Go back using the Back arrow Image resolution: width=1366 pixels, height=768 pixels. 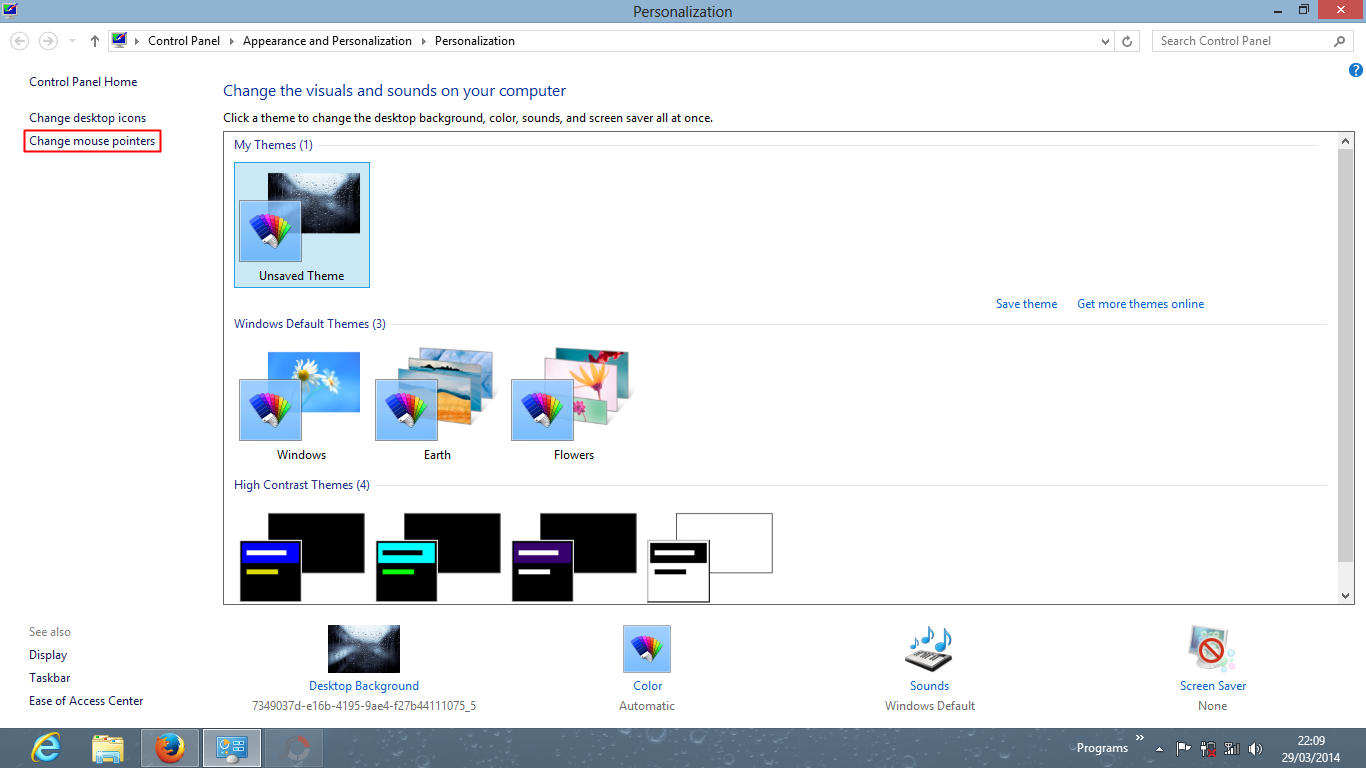[x=20, y=41]
